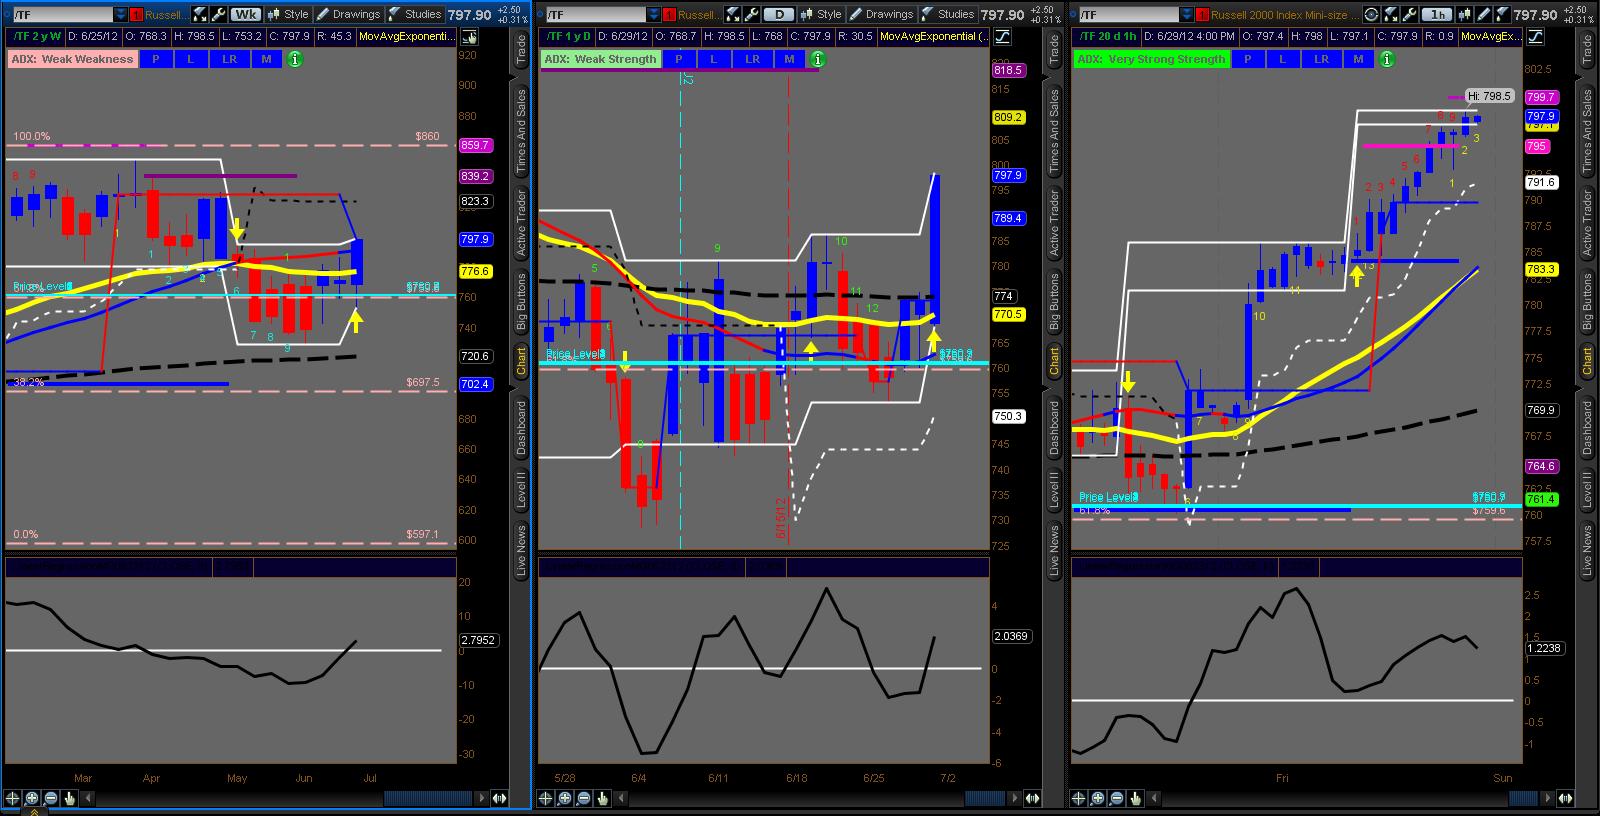Click Studies flask icon in hourly chart
Screen dimensions: 1600x816
coord(1500,14)
